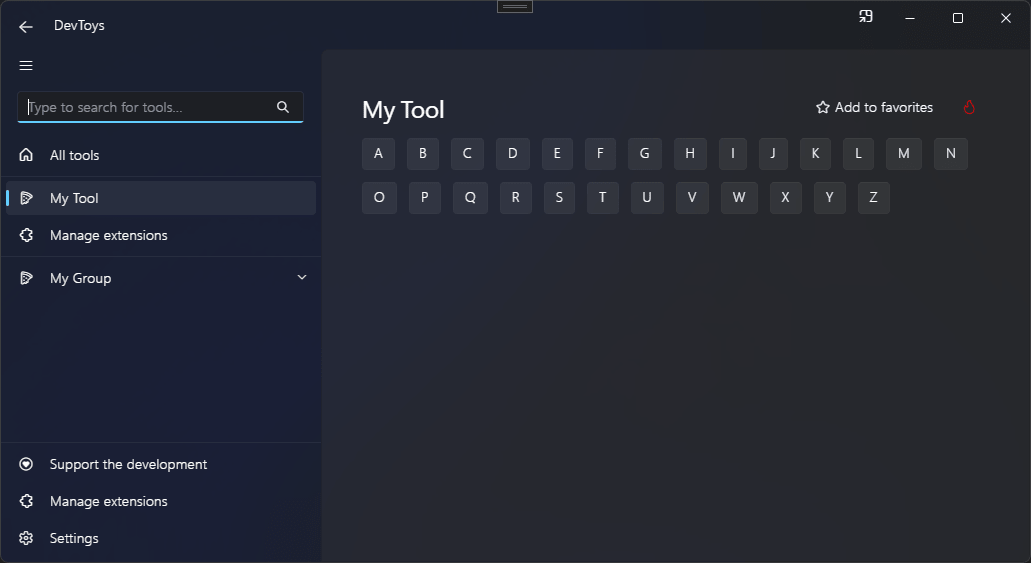This screenshot has width=1031, height=563.
Task: Close the DevToys window
Action: 1006,18
